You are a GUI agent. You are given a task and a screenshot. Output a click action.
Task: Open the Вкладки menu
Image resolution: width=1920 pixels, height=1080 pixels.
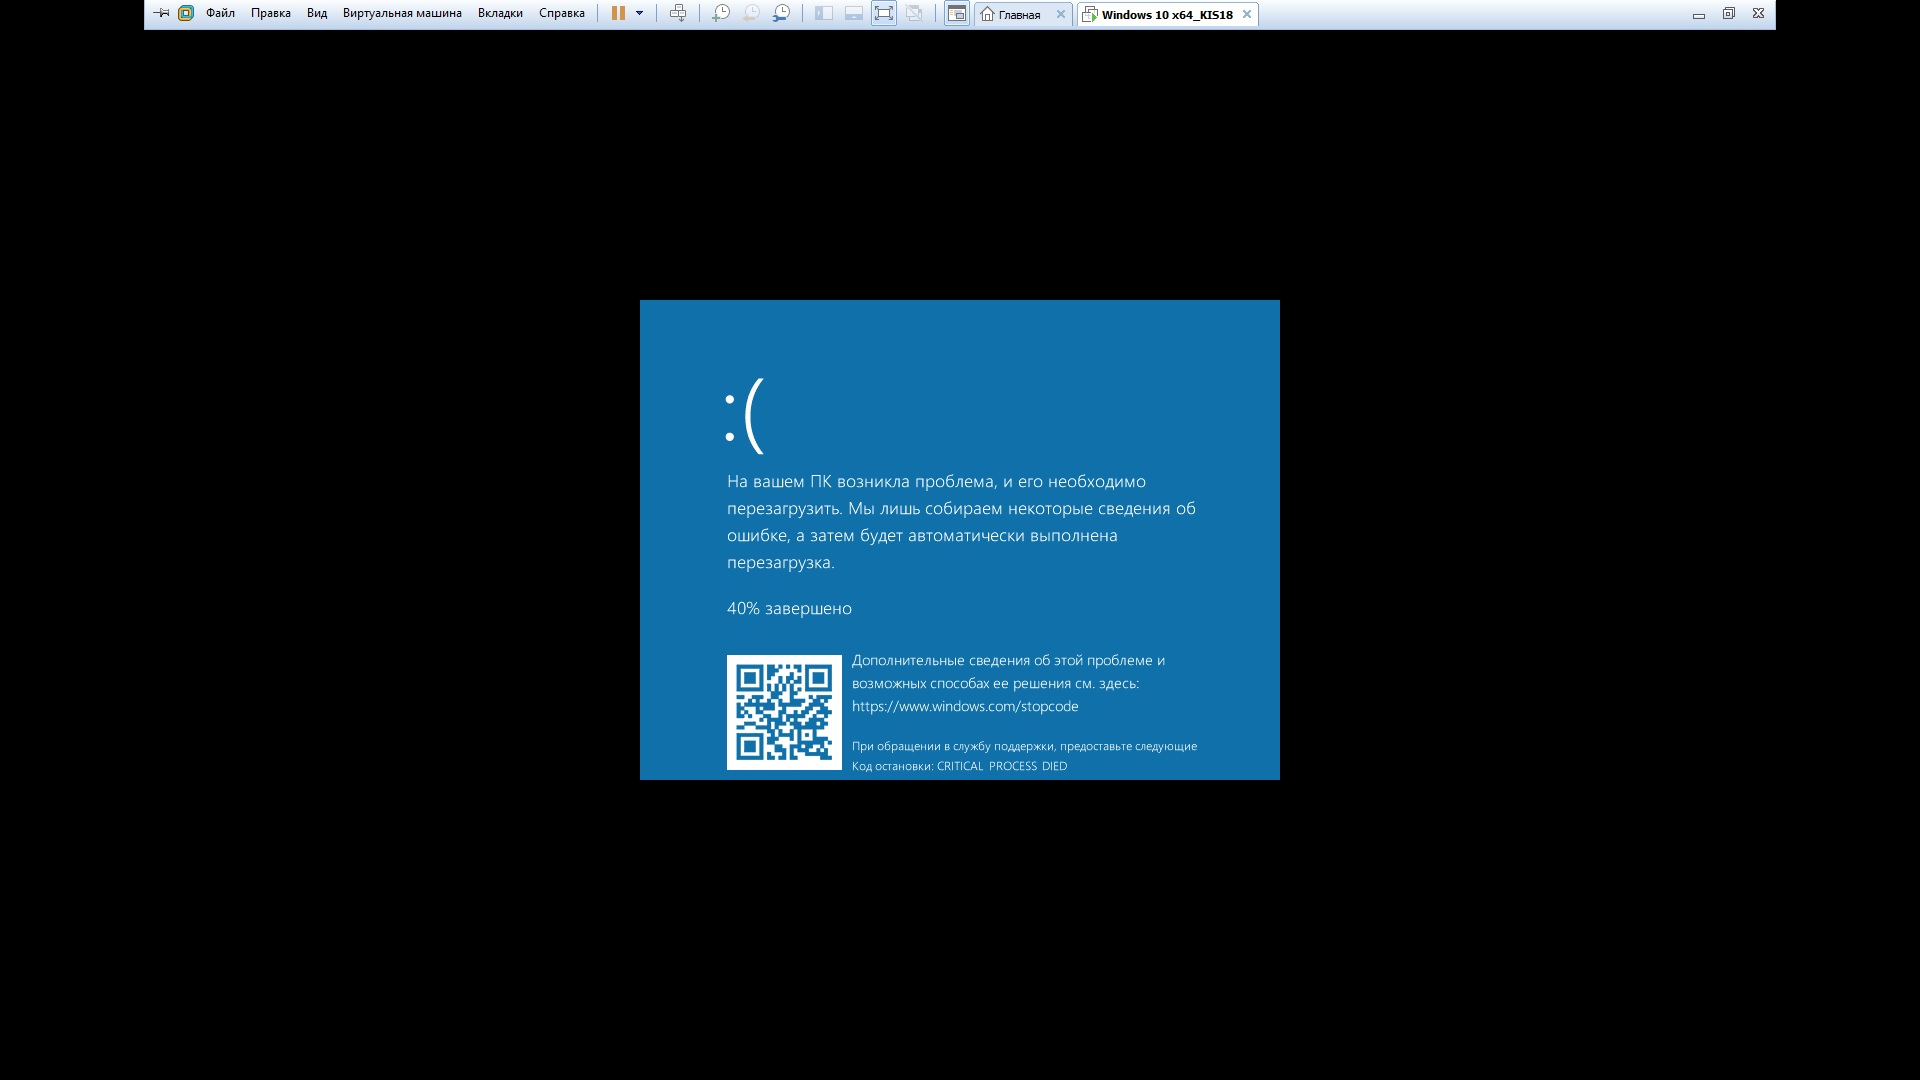[500, 14]
